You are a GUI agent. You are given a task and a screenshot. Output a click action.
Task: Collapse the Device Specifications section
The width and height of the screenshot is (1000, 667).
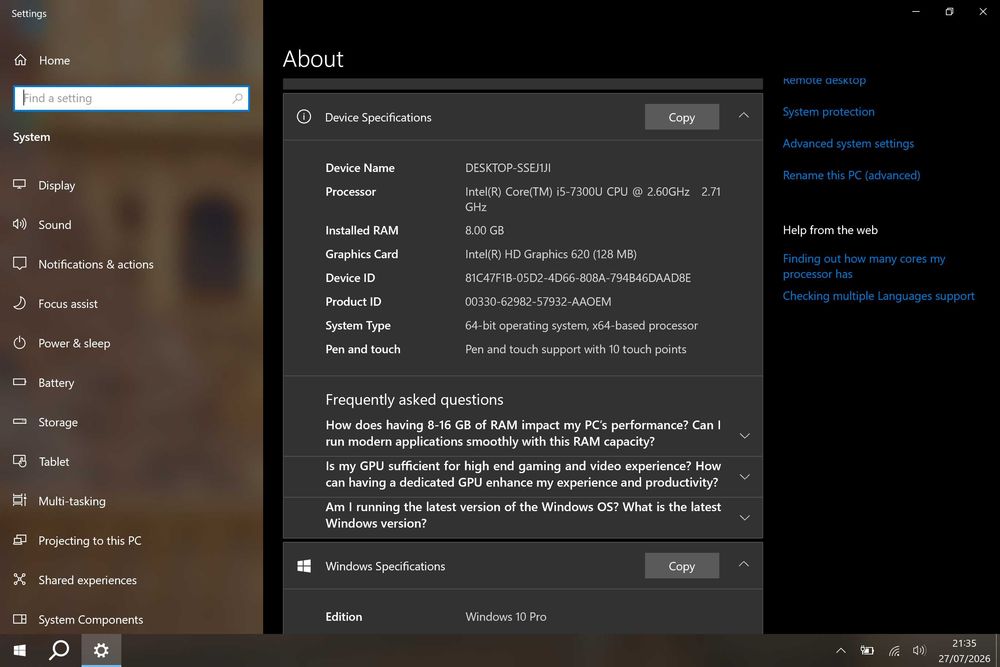[744, 116]
